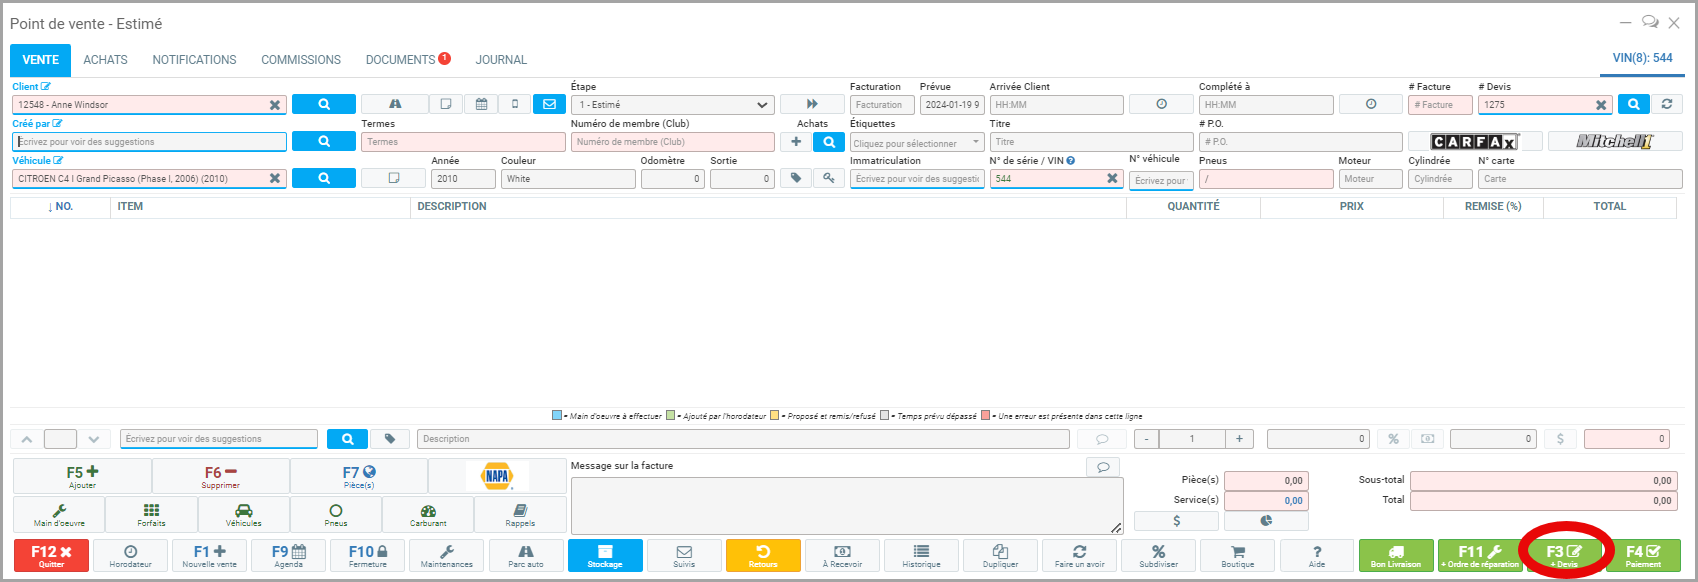Click the Stockage storage box button

point(605,556)
